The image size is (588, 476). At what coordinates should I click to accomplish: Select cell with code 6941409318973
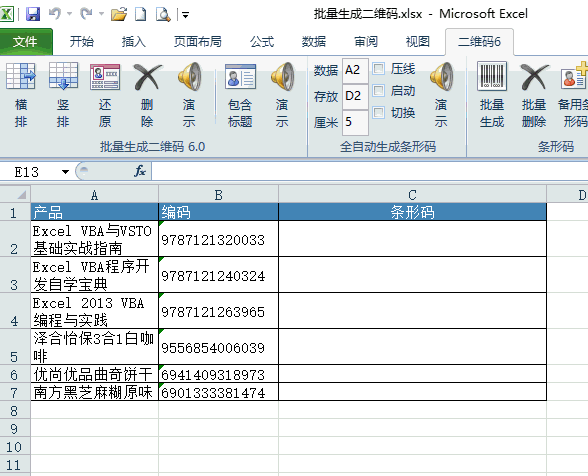pyautogui.click(x=219, y=374)
